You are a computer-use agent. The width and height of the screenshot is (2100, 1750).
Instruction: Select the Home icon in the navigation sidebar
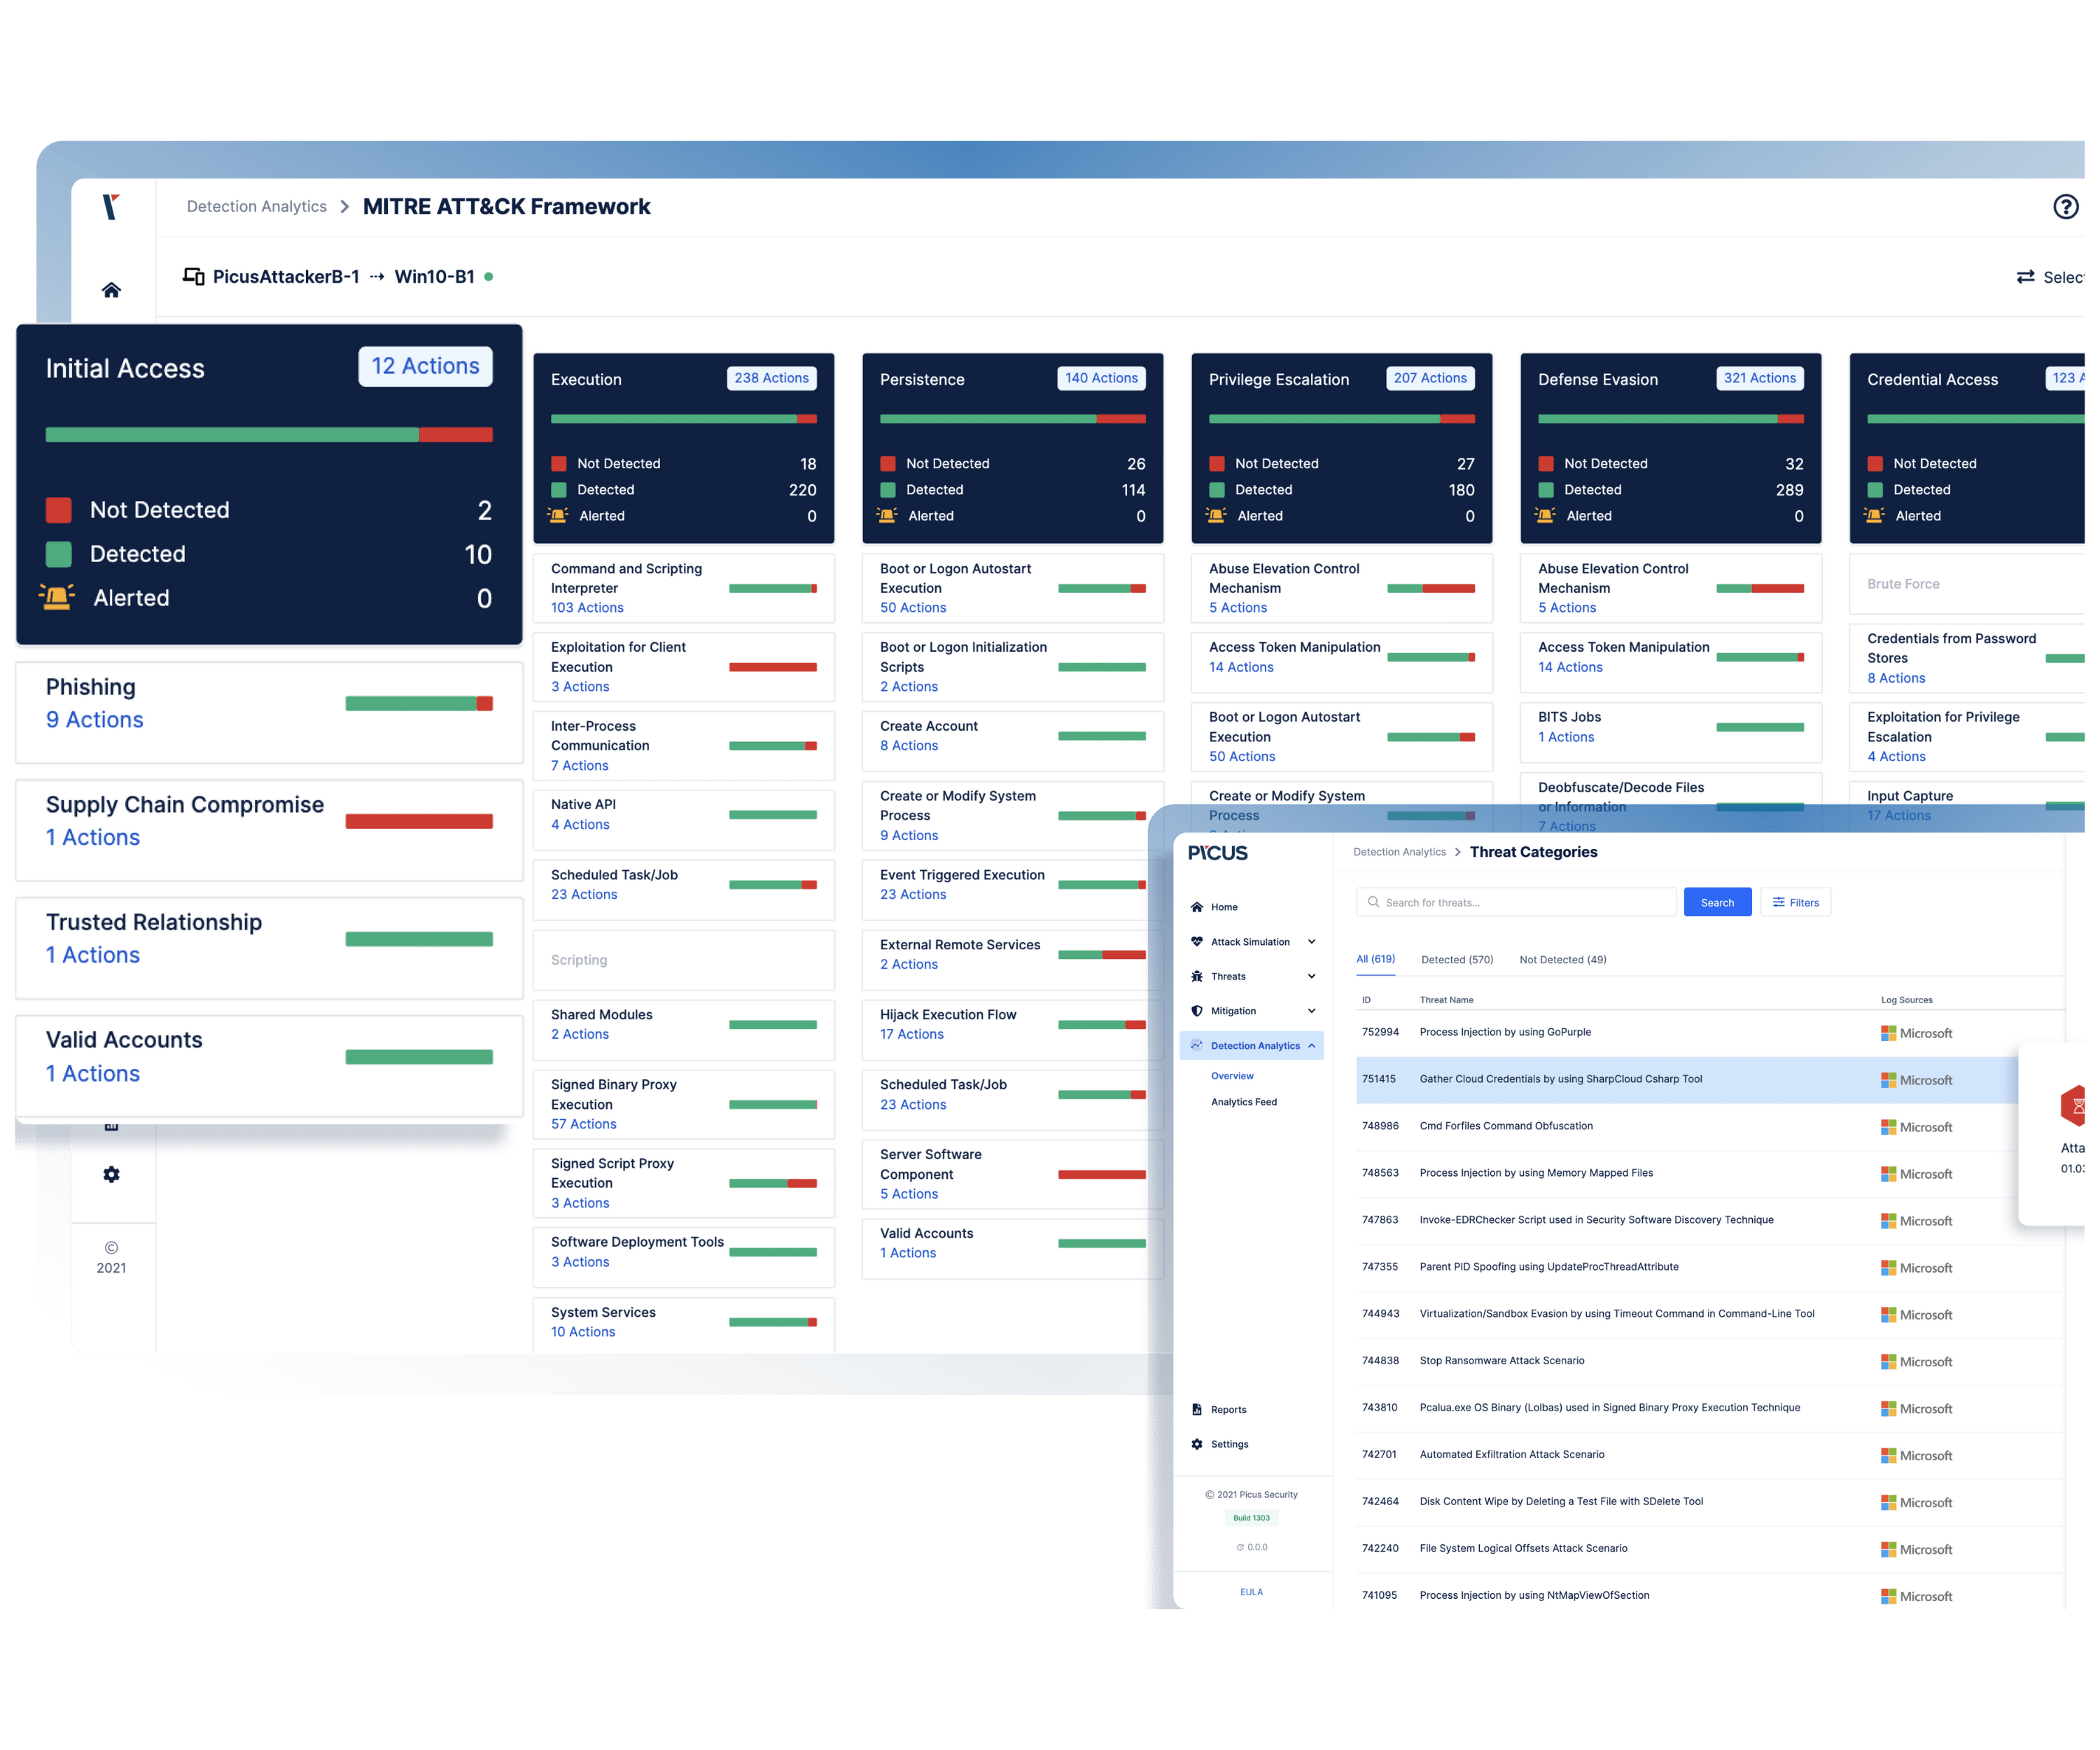[x=1196, y=906]
